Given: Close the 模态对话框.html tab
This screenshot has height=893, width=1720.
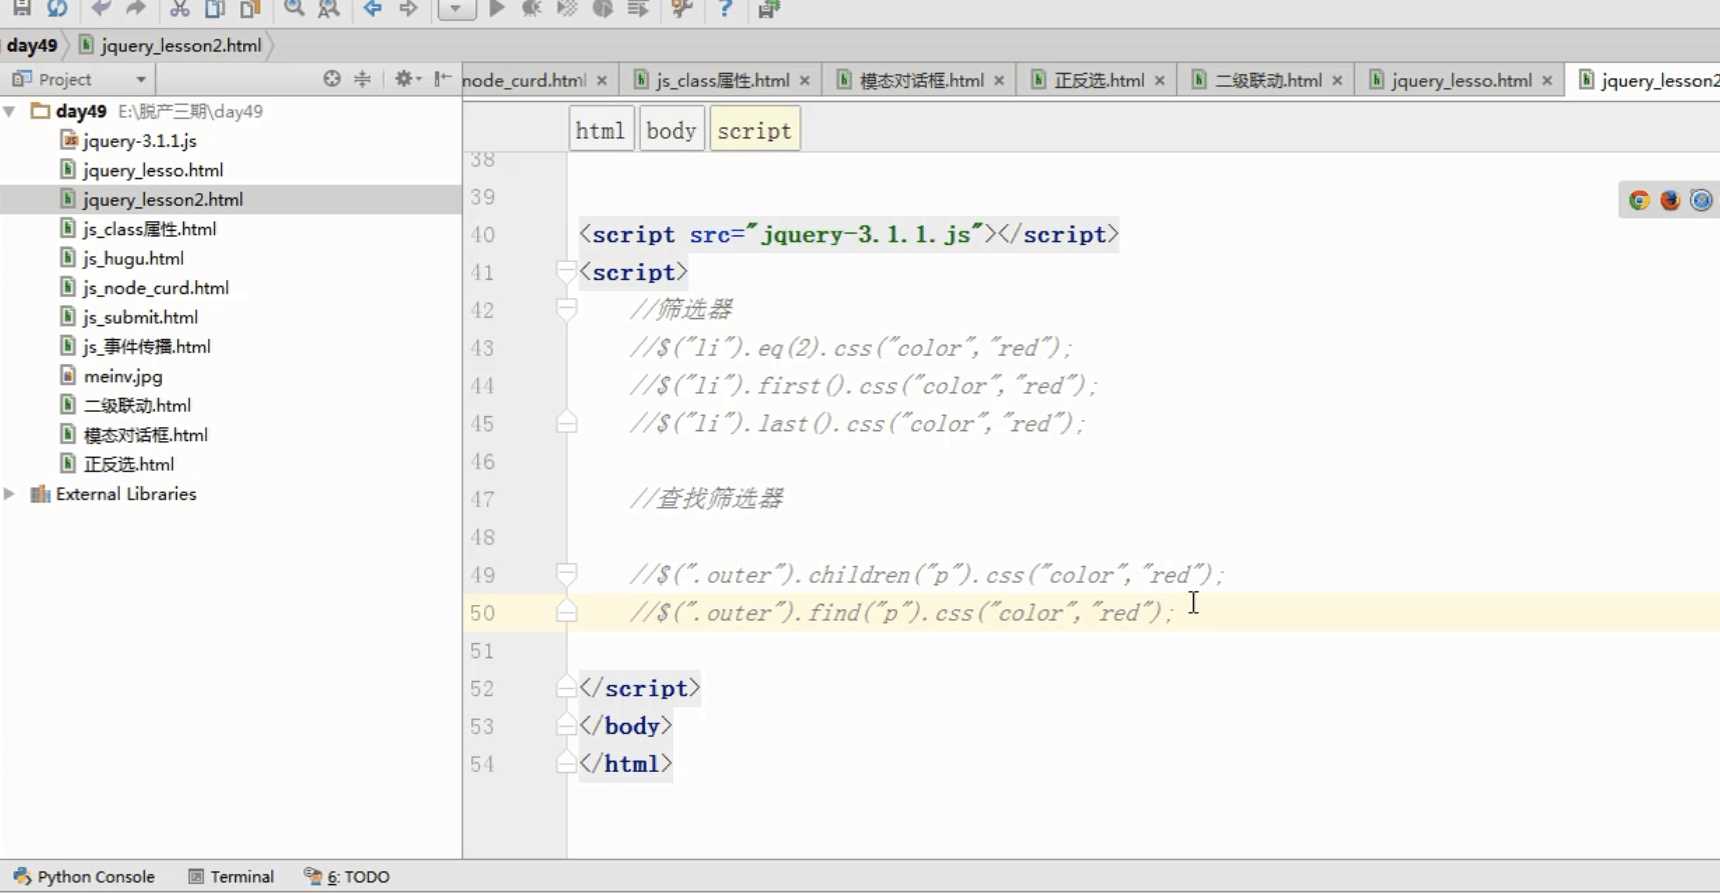Looking at the screenshot, I should 999,80.
